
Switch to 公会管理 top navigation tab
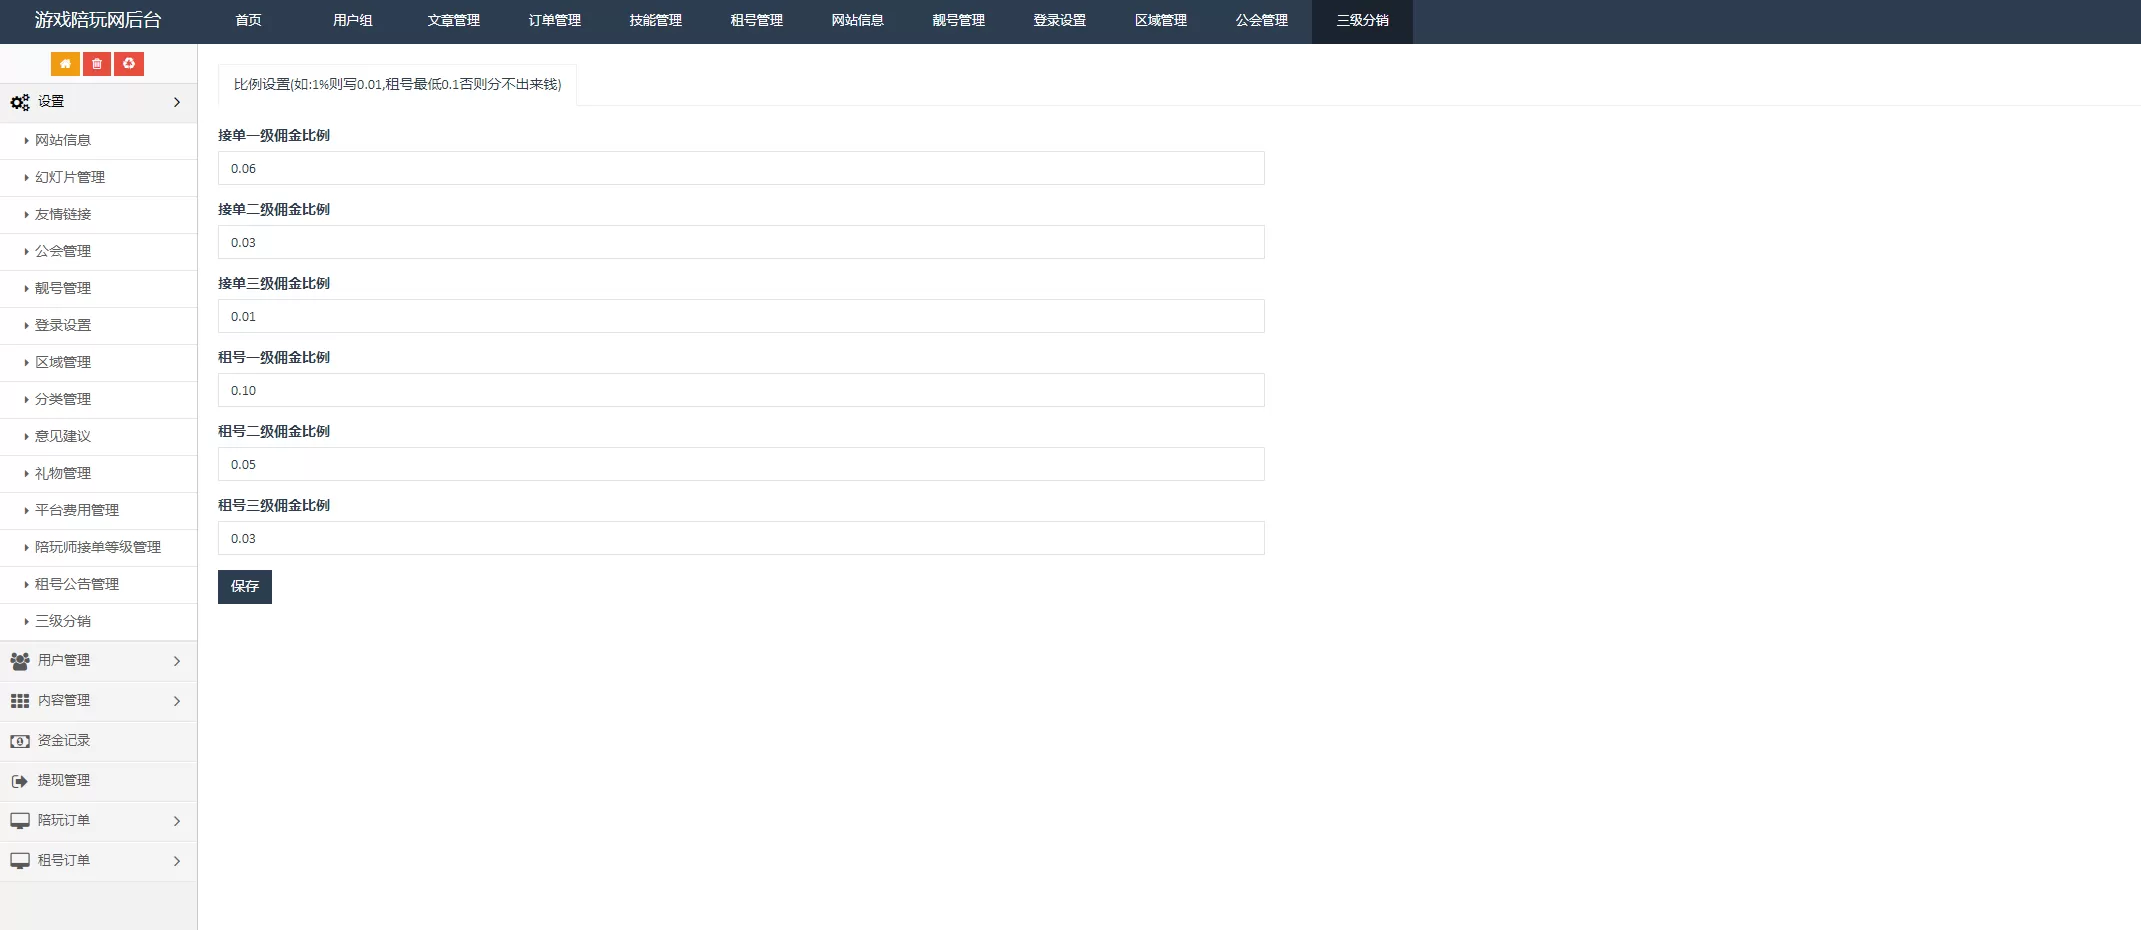coord(1261,21)
